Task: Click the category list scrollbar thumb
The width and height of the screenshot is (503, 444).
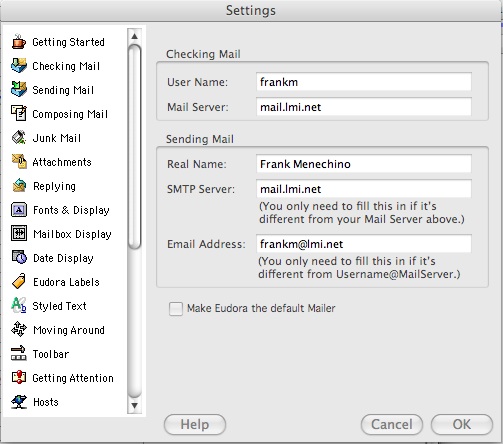Action: click(135, 147)
